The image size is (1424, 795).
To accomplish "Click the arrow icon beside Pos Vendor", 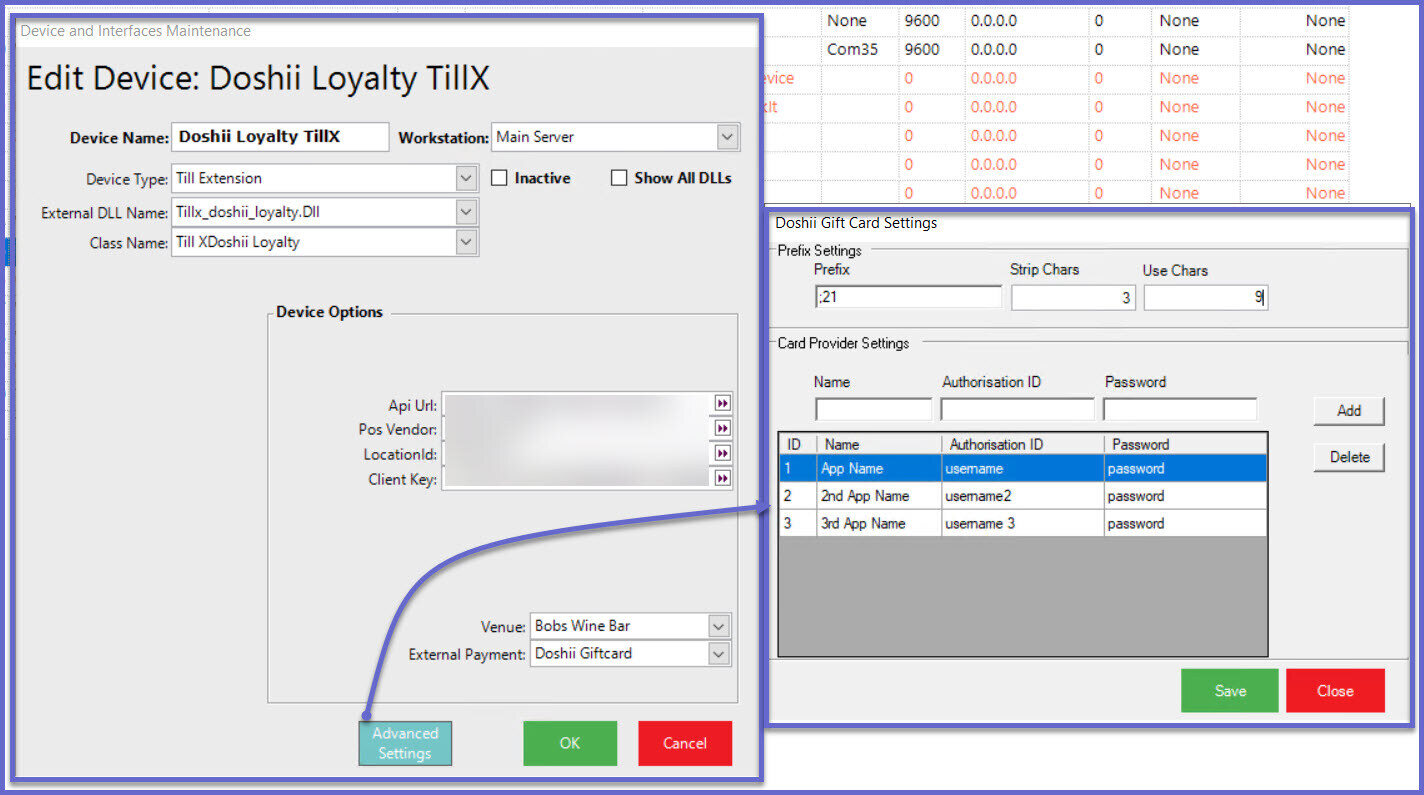I will (722, 428).
